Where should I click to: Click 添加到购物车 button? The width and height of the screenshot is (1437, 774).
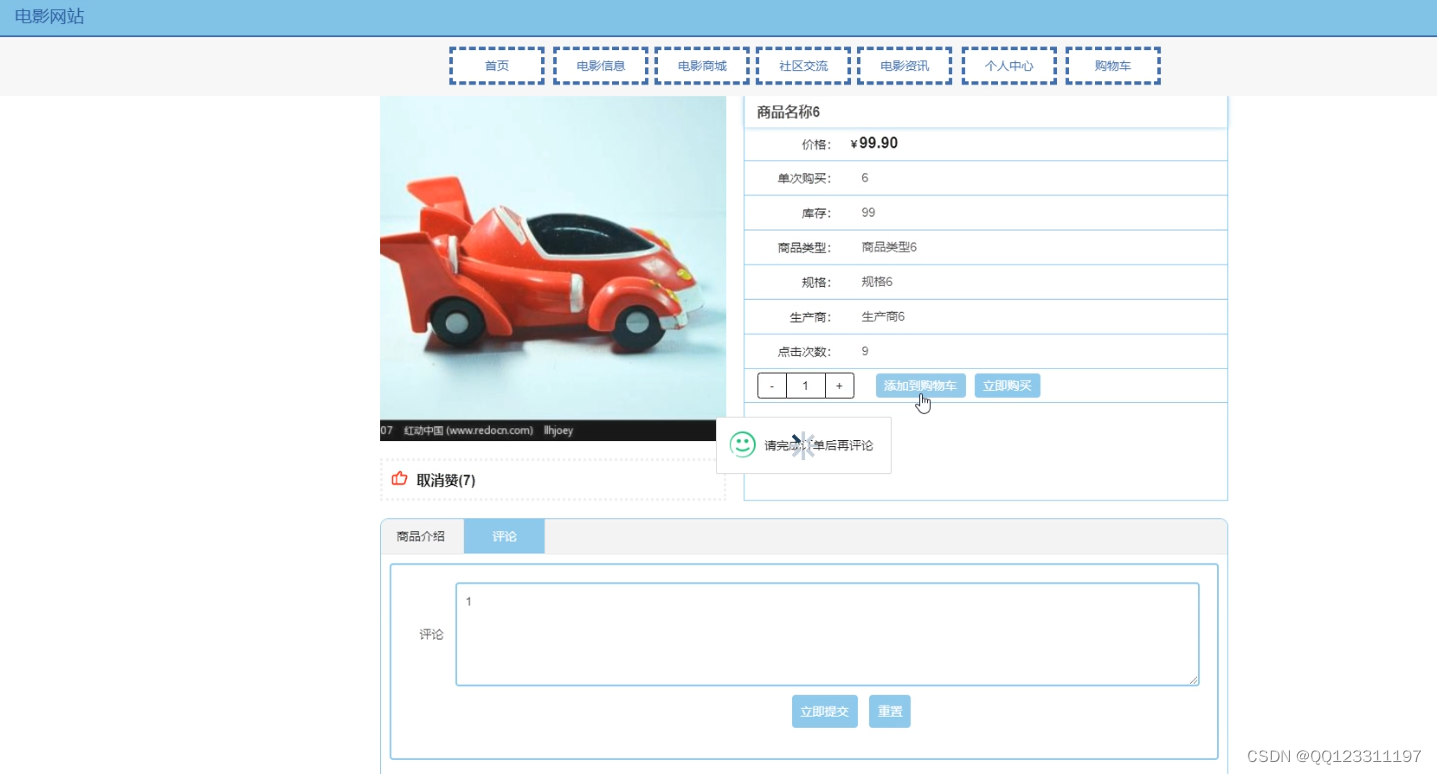[x=921, y=386]
